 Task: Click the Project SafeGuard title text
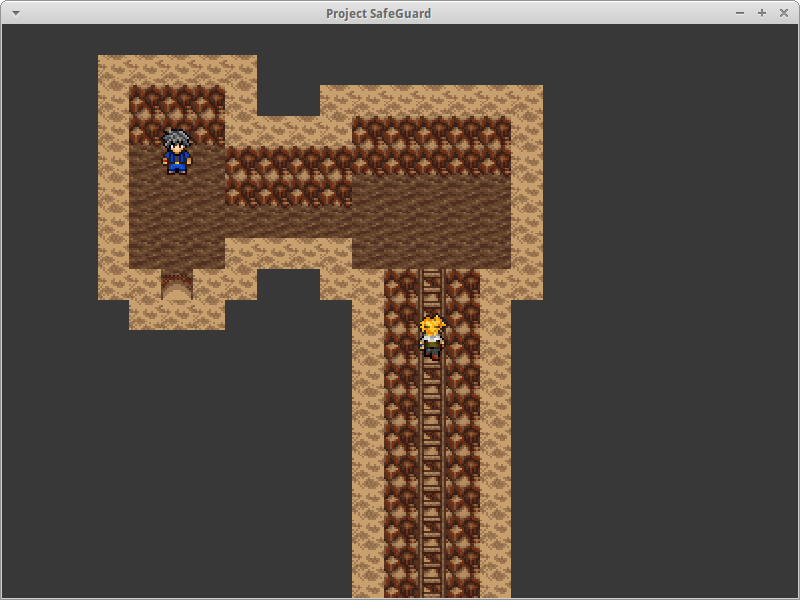pos(378,13)
